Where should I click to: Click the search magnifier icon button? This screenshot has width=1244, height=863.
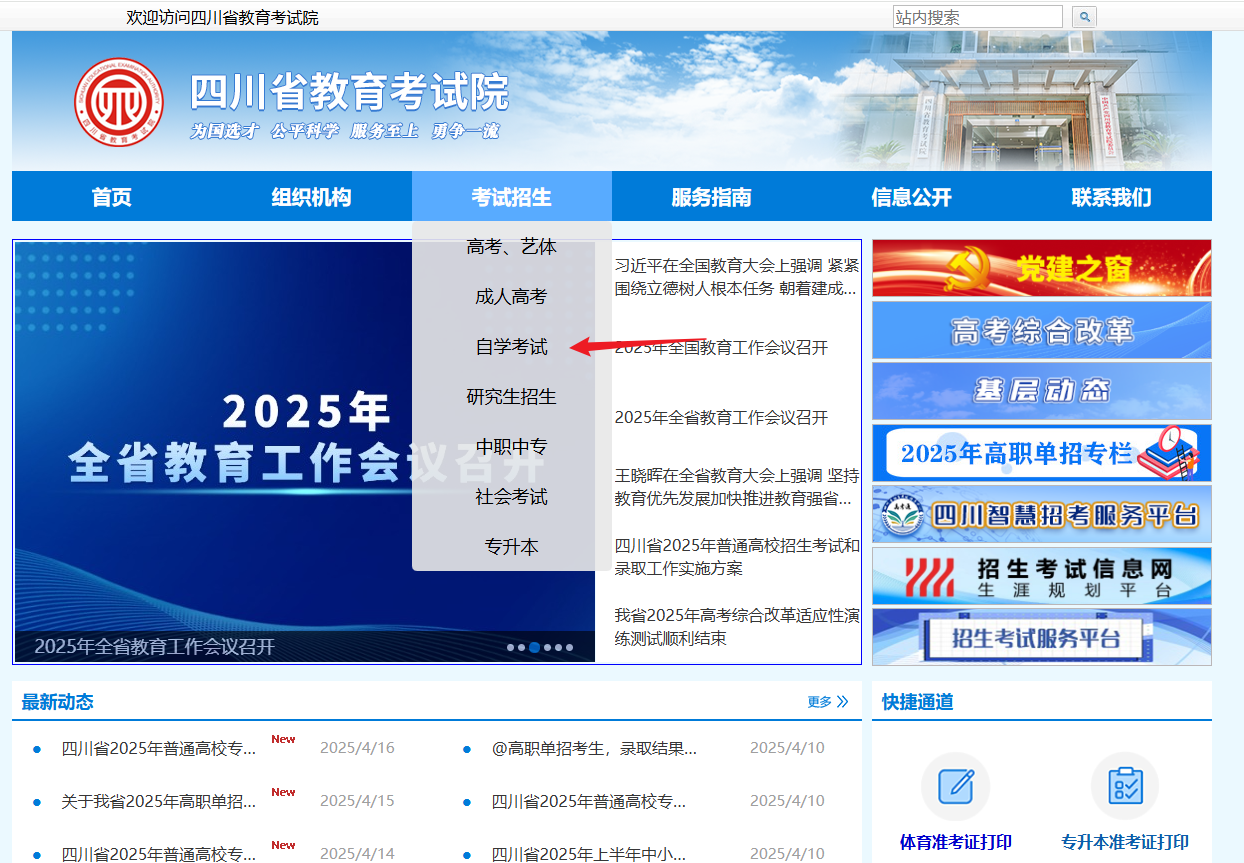point(1084,17)
